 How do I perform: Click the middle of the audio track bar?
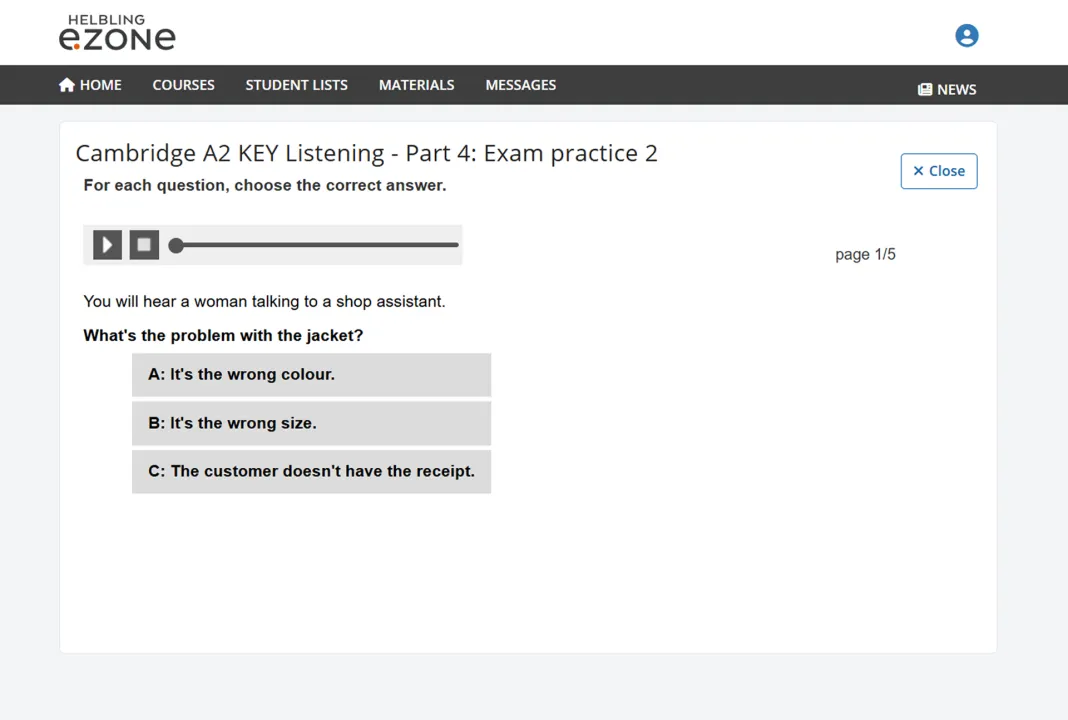point(317,245)
